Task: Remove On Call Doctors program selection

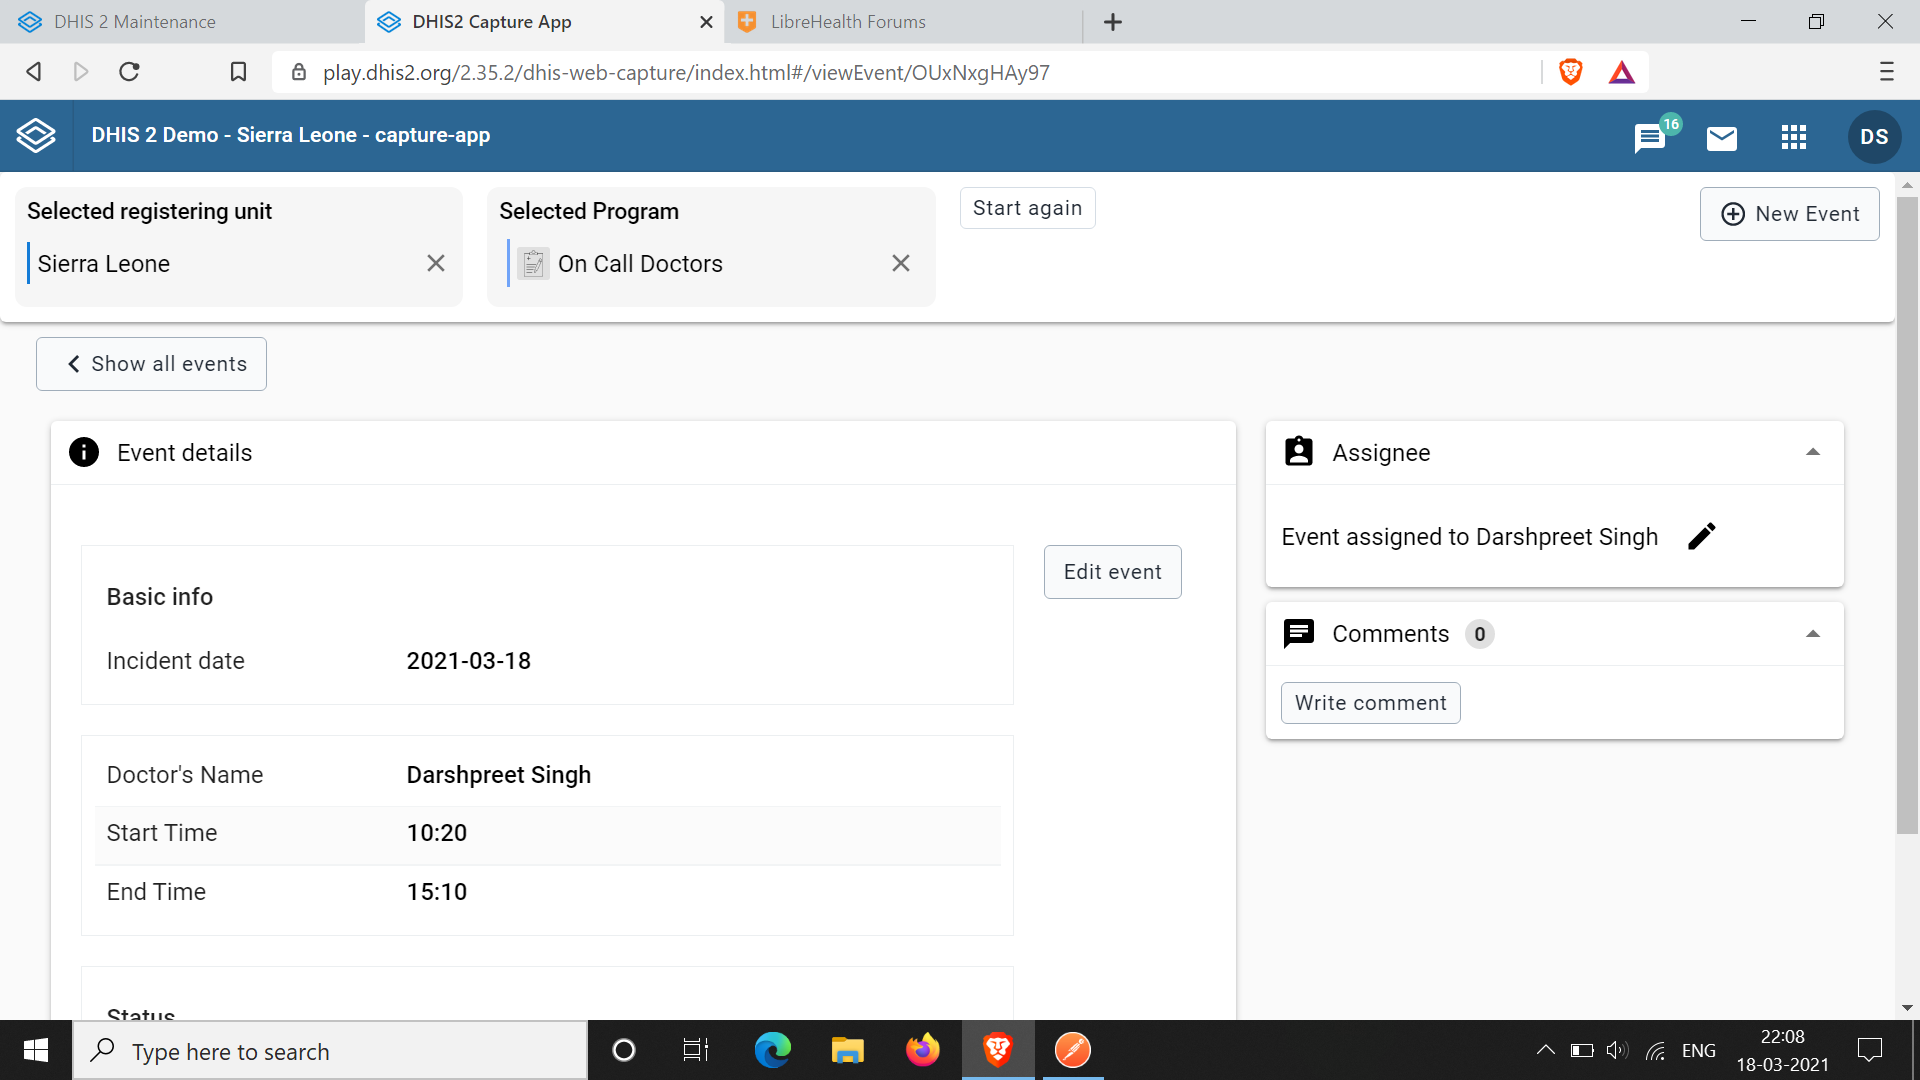Action: [x=901, y=263]
